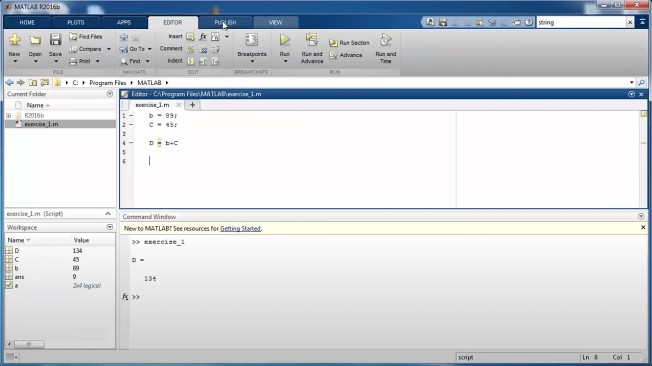Select the Run Section icon
The height and width of the screenshot is (366, 652).
[333, 43]
